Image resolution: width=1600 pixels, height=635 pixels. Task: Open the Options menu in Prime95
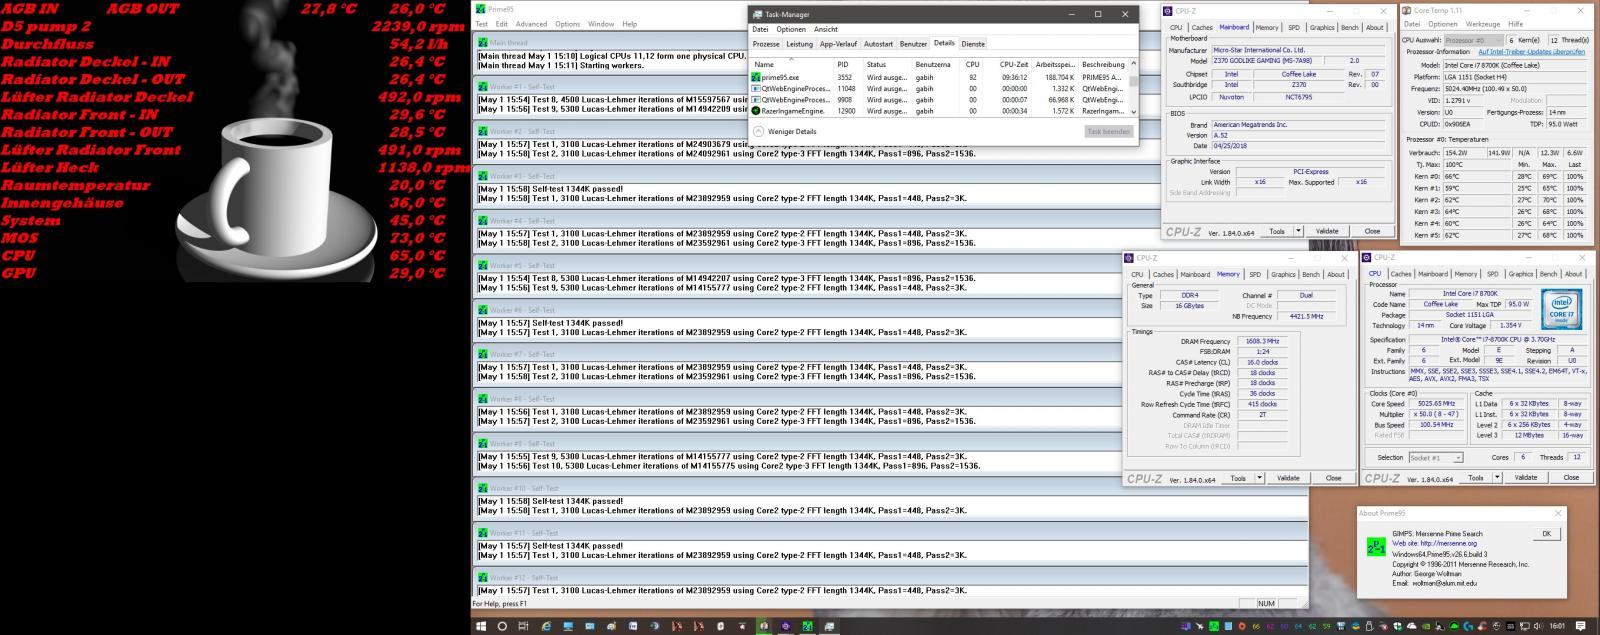pos(567,24)
